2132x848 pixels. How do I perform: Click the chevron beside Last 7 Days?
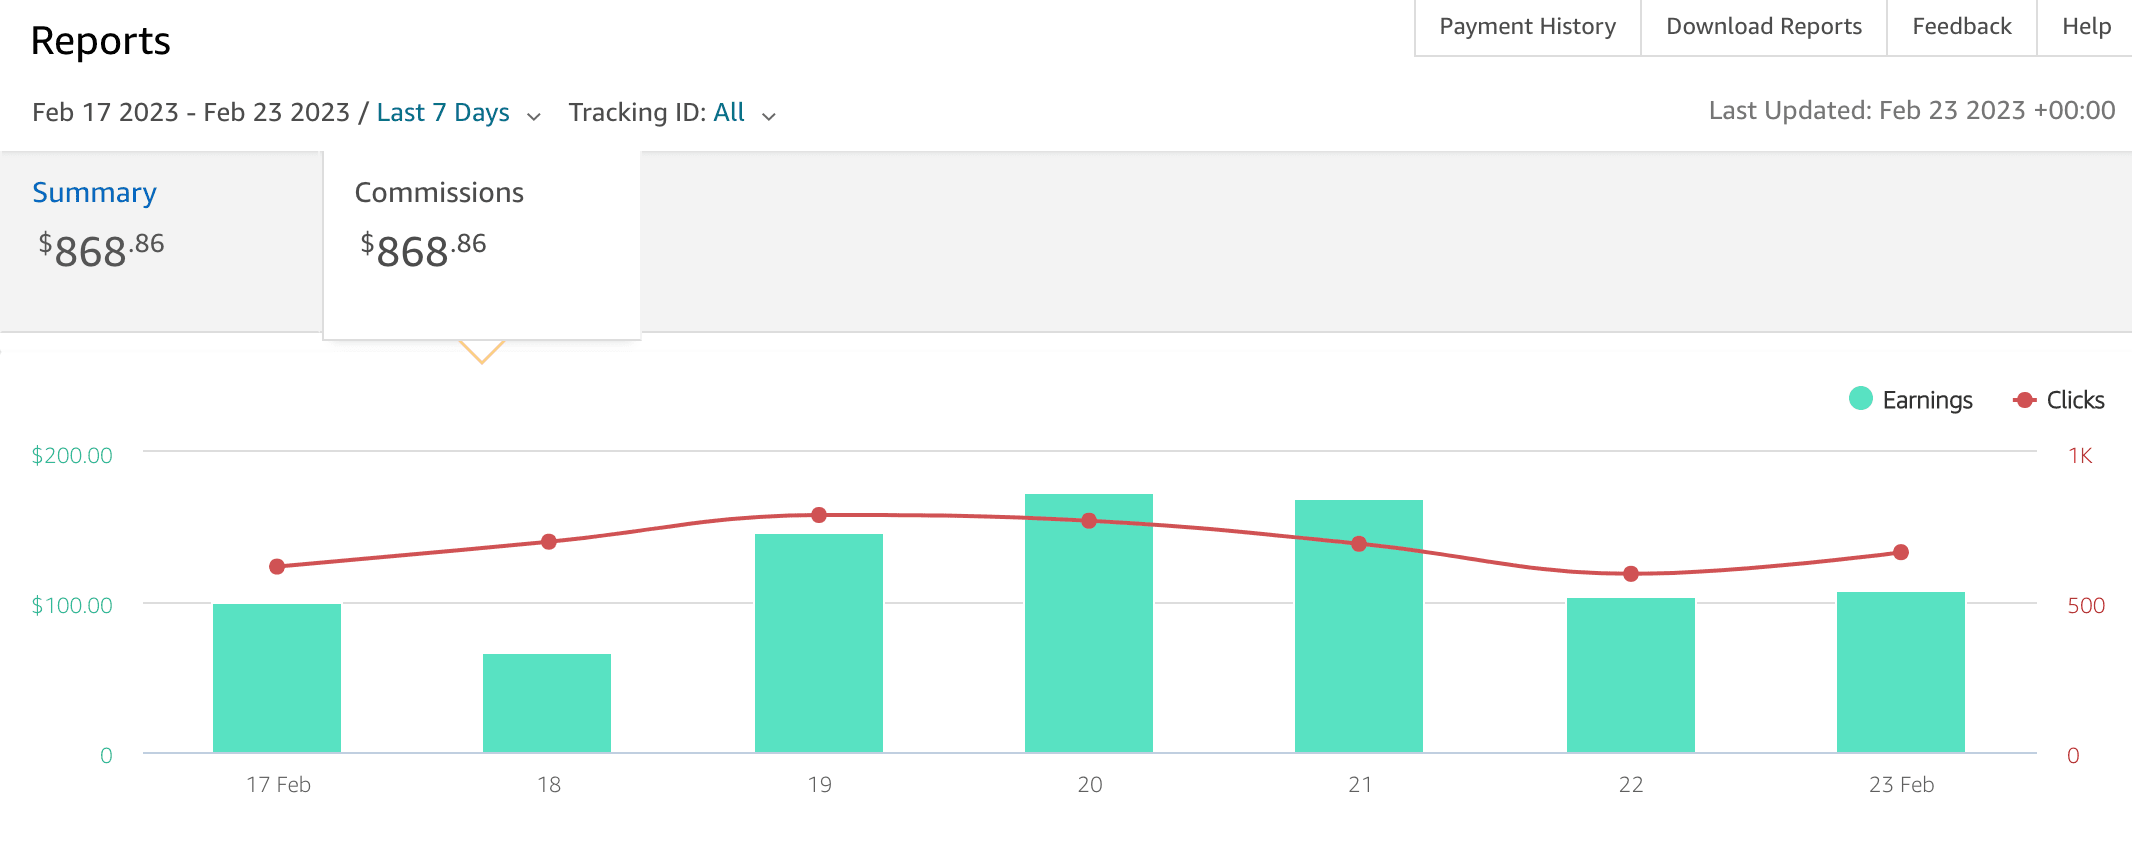534,116
